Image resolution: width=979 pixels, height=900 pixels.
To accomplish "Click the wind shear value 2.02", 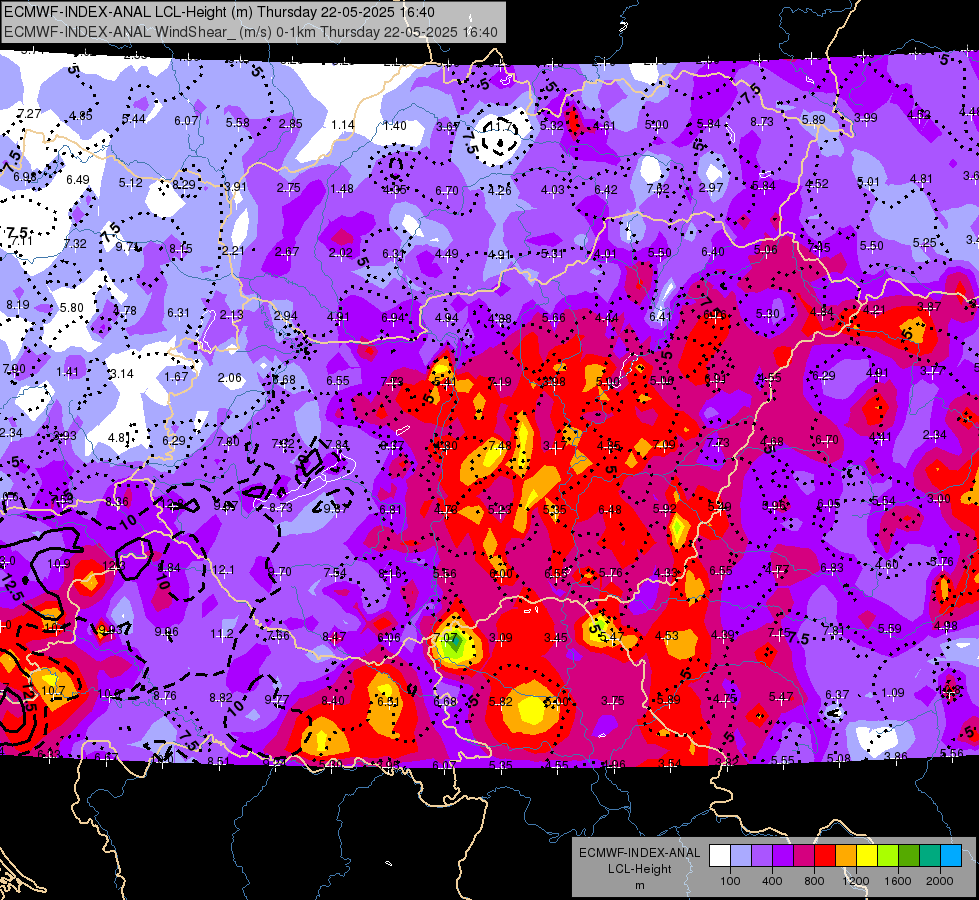I will click(x=341, y=252).
